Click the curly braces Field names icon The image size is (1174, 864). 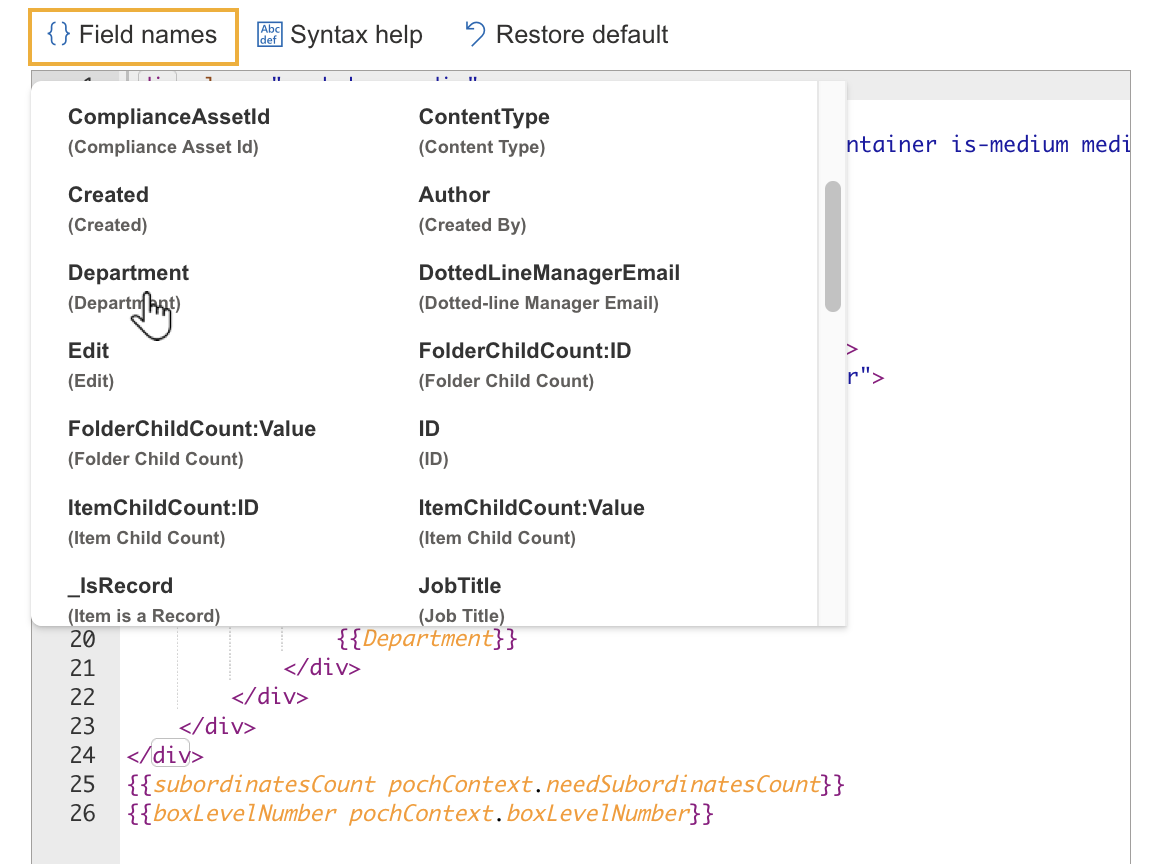coord(59,35)
